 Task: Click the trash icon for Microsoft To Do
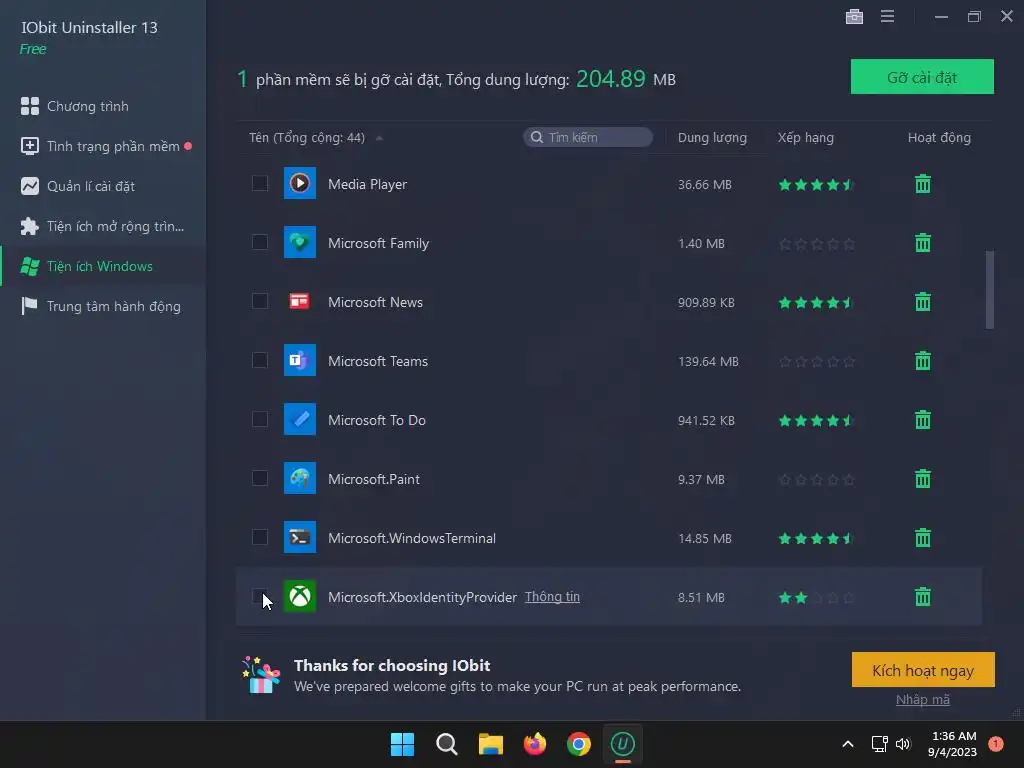point(922,420)
